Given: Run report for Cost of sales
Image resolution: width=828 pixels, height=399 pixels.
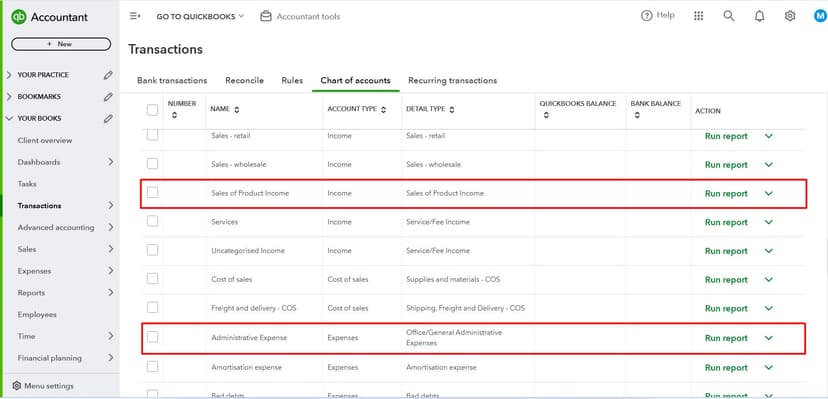Looking at the screenshot, I should [x=726, y=280].
